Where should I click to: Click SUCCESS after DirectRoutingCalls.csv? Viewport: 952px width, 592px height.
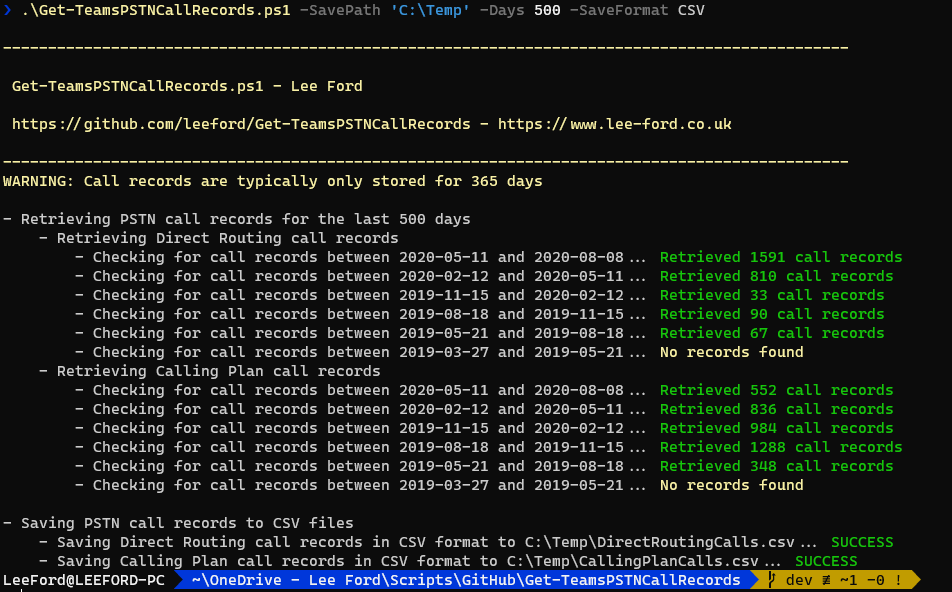pyautogui.click(x=861, y=542)
